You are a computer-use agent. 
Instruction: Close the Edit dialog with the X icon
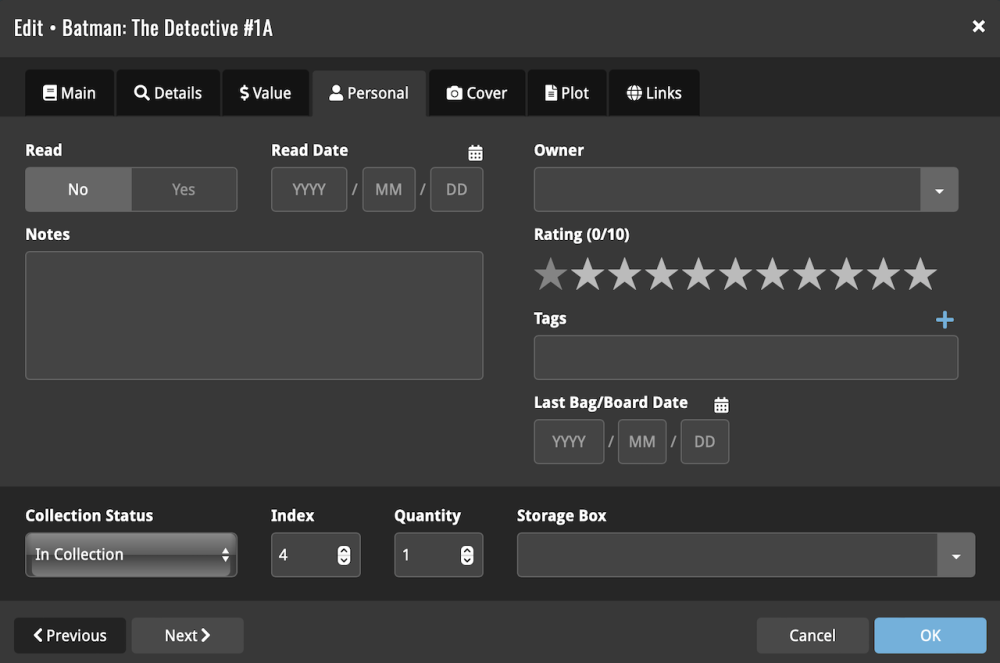979,27
